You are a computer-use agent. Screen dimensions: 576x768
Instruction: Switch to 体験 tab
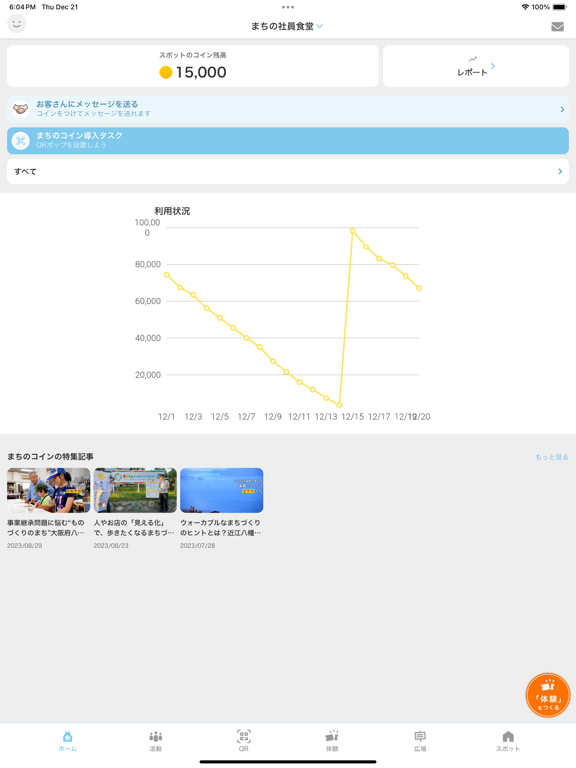pos(332,741)
